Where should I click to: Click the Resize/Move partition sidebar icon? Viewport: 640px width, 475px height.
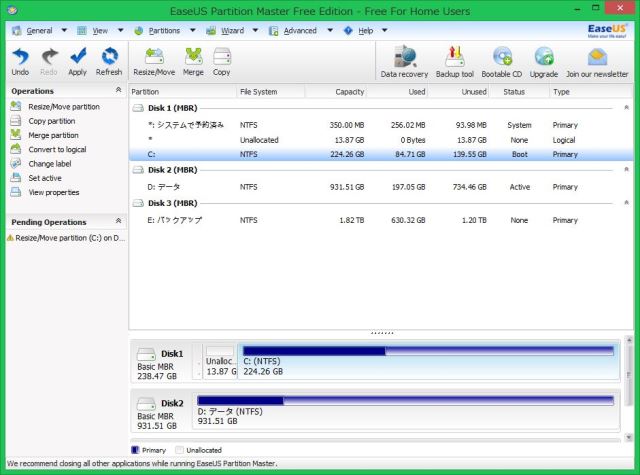tap(16, 106)
